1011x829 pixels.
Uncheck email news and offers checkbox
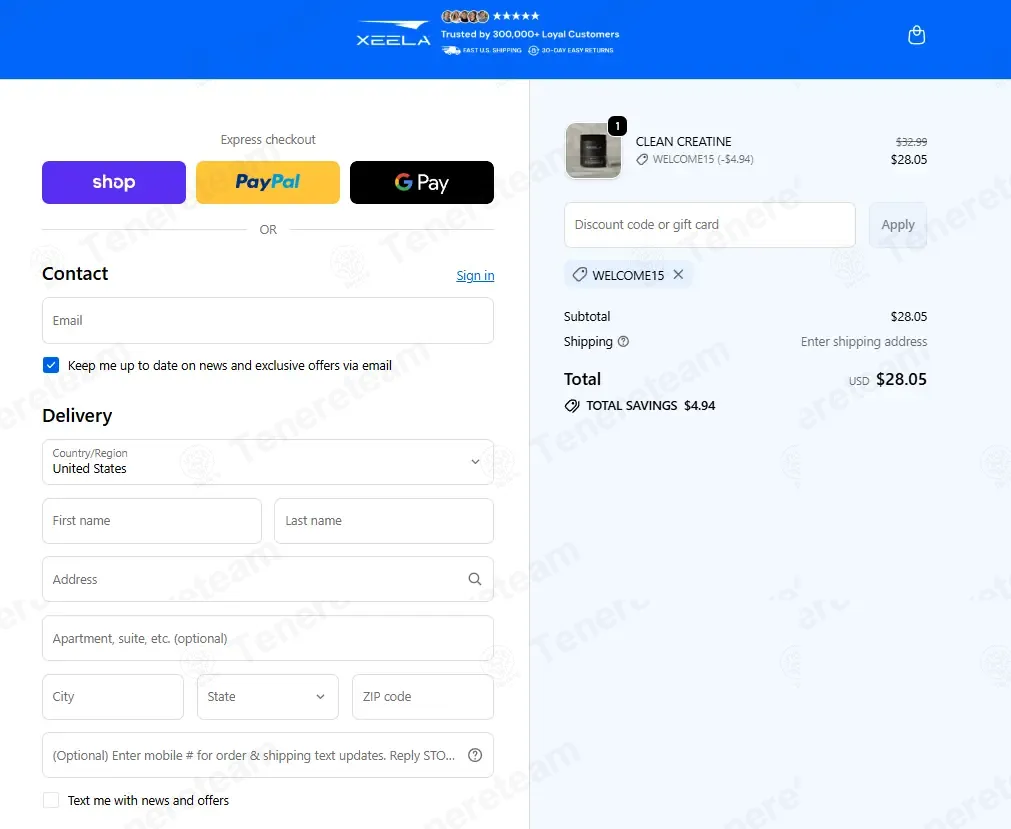[x=51, y=365]
